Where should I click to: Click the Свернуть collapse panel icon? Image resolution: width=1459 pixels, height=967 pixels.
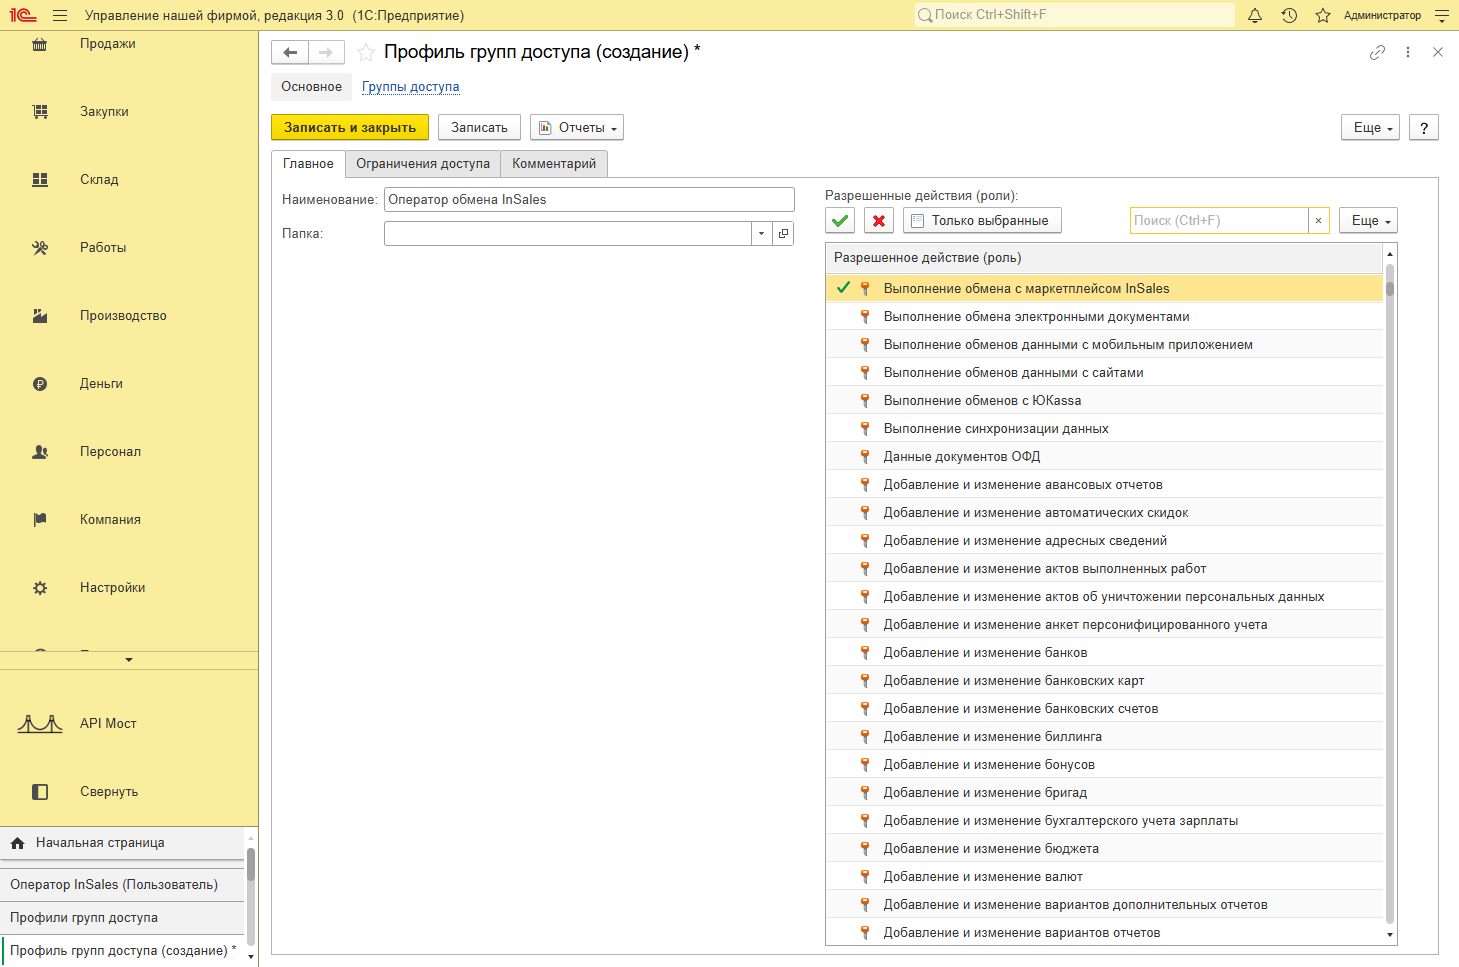point(40,792)
